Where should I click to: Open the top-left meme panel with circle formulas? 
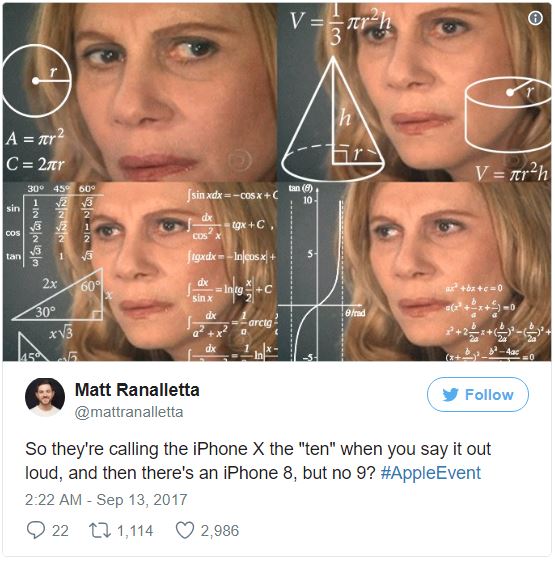[x=140, y=92]
